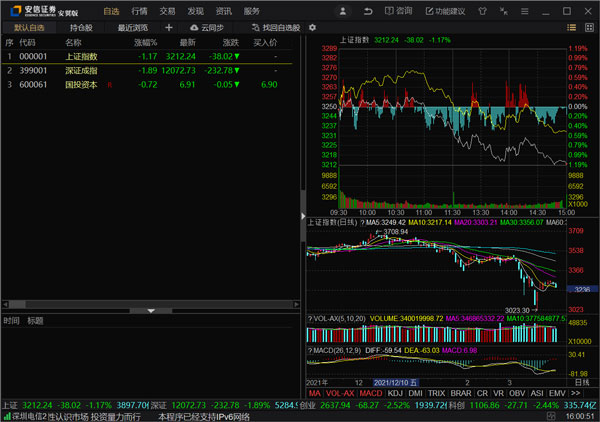This screenshot has width=600, height=422.
Task: Select row 399001 深证成指
Action: 147,70
